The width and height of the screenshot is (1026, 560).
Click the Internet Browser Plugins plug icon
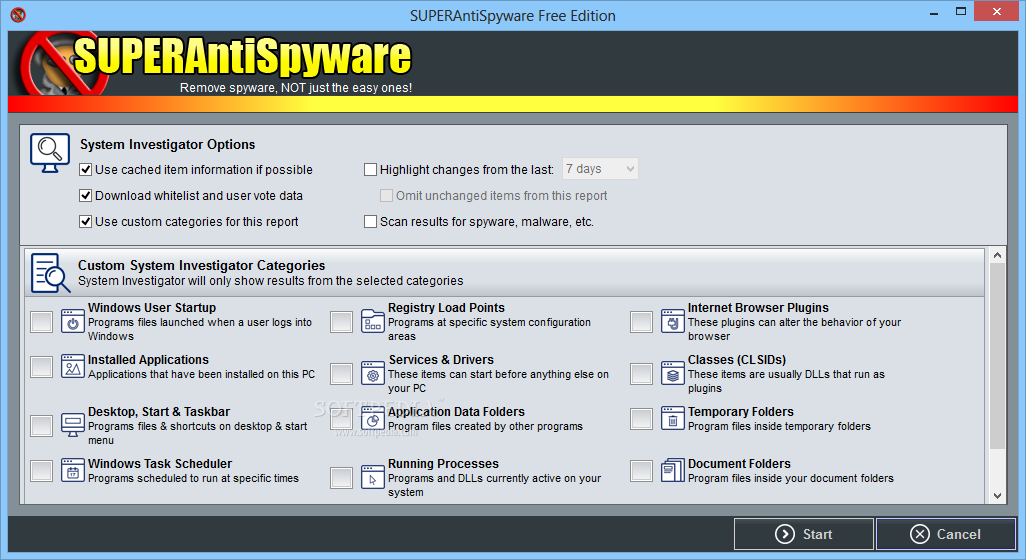[x=672, y=321]
